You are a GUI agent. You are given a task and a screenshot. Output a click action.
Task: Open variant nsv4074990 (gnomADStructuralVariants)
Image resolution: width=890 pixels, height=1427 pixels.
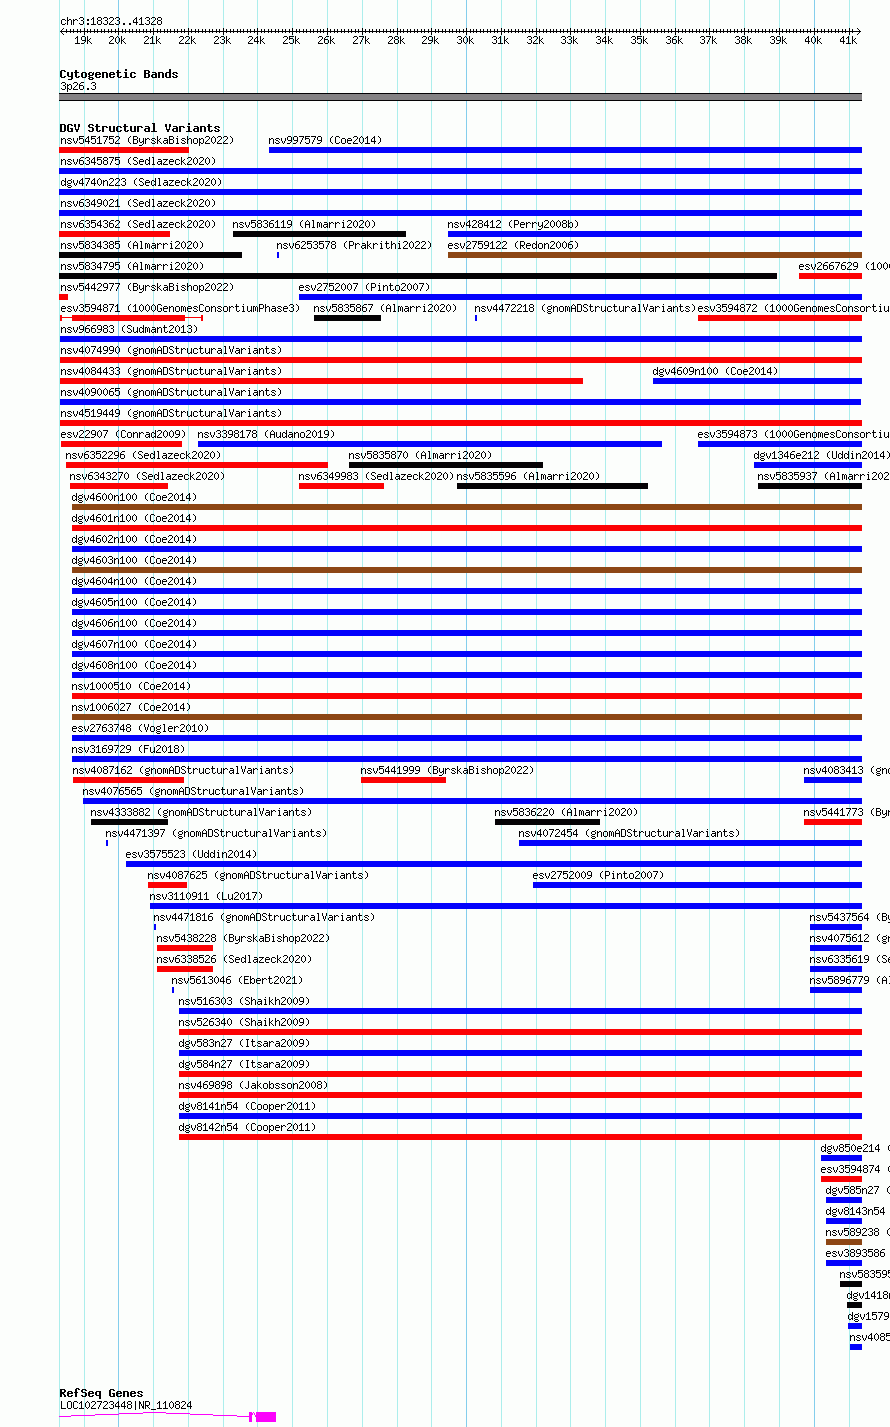(460, 360)
